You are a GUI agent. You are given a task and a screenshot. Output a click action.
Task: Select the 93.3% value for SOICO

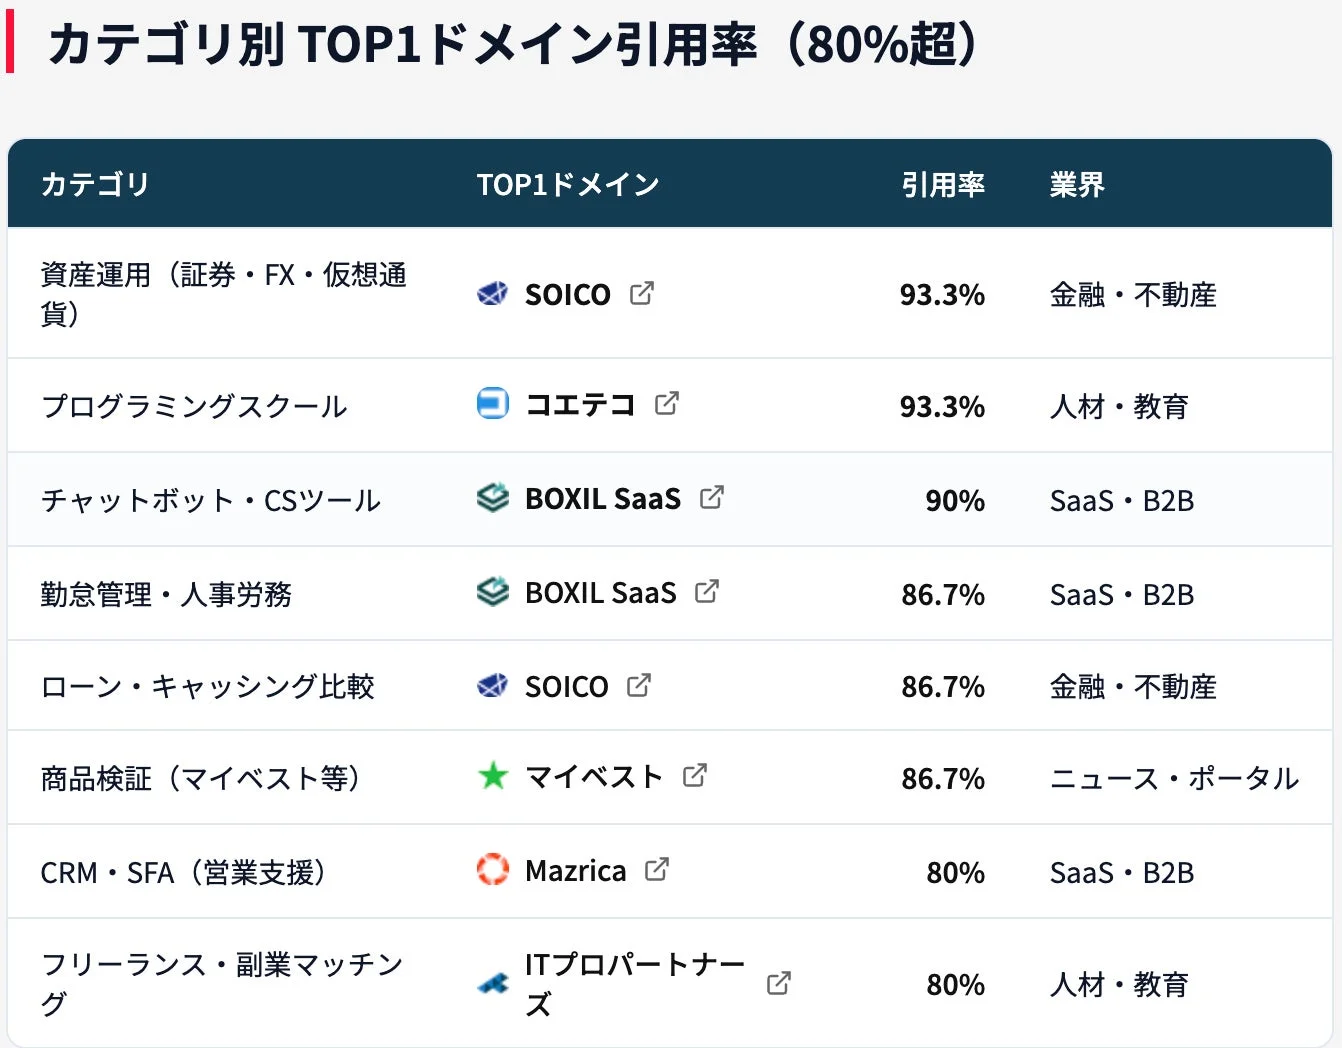tap(941, 294)
